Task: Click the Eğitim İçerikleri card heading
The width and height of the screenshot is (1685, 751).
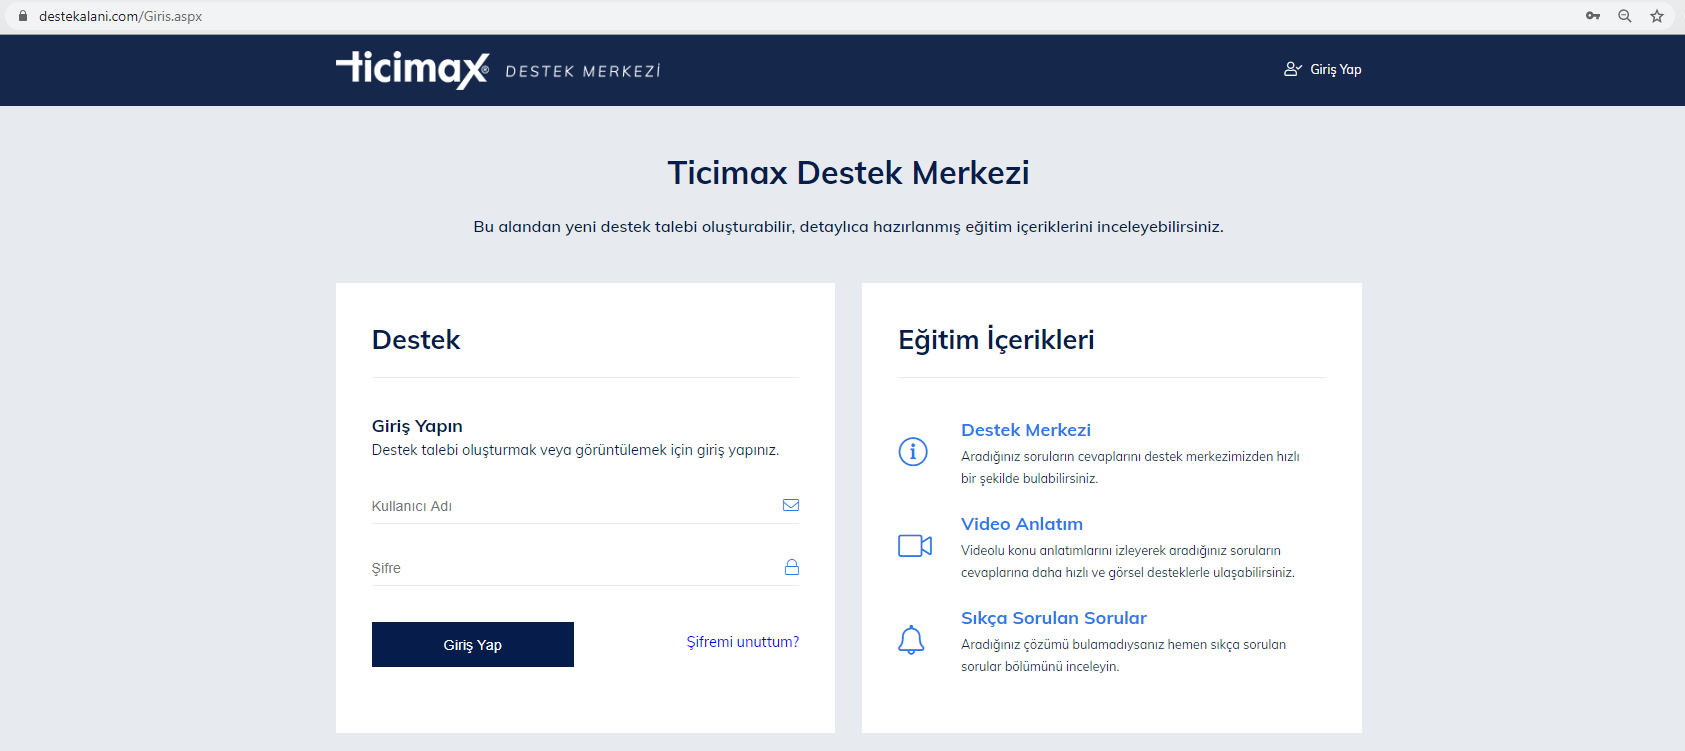Action: 996,340
